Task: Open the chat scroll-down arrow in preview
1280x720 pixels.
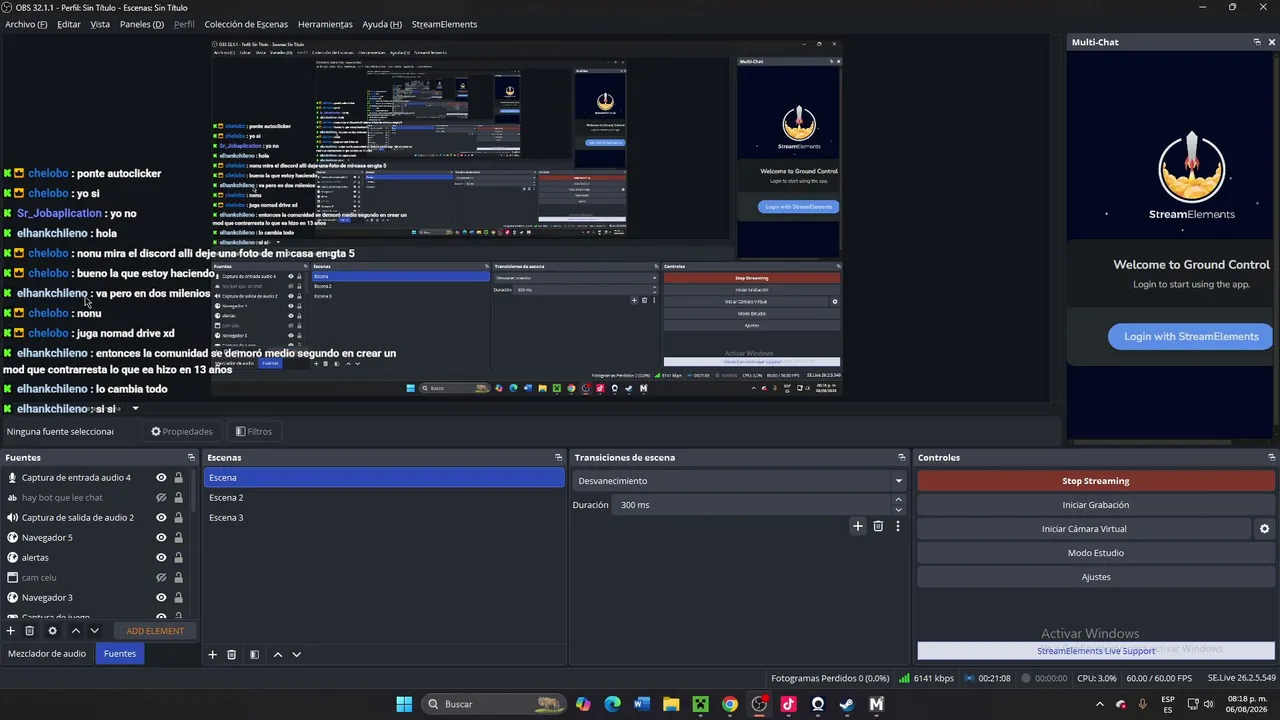Action: click(x=135, y=409)
